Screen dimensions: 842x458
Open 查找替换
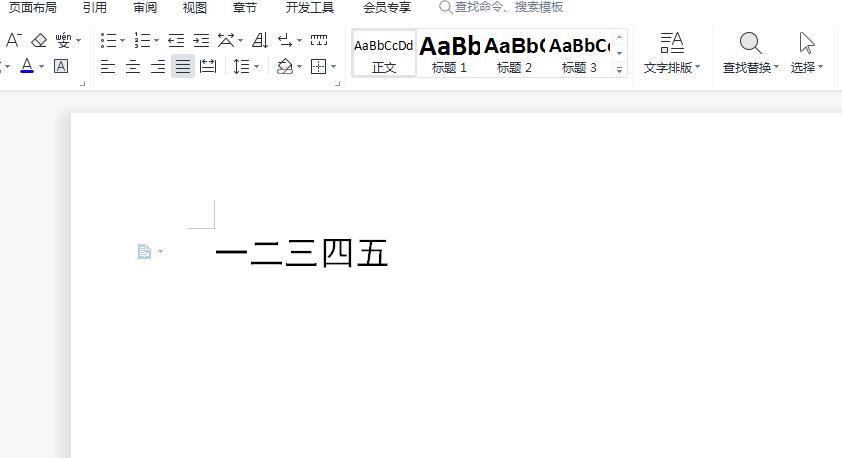pos(750,53)
